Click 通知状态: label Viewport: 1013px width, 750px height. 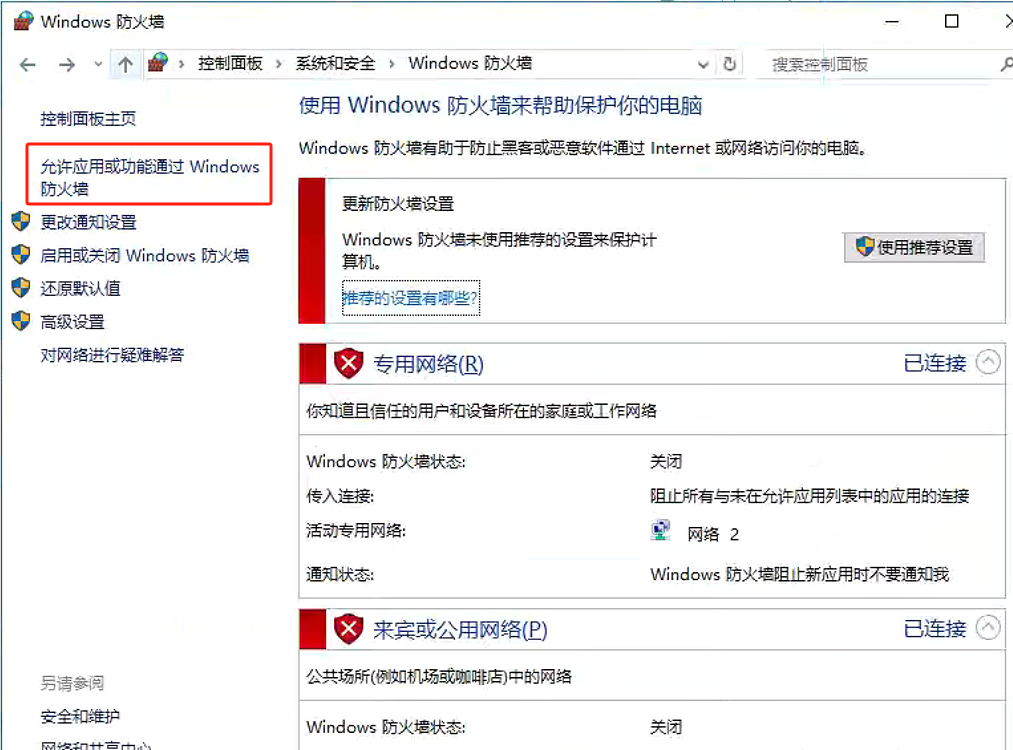pos(340,574)
